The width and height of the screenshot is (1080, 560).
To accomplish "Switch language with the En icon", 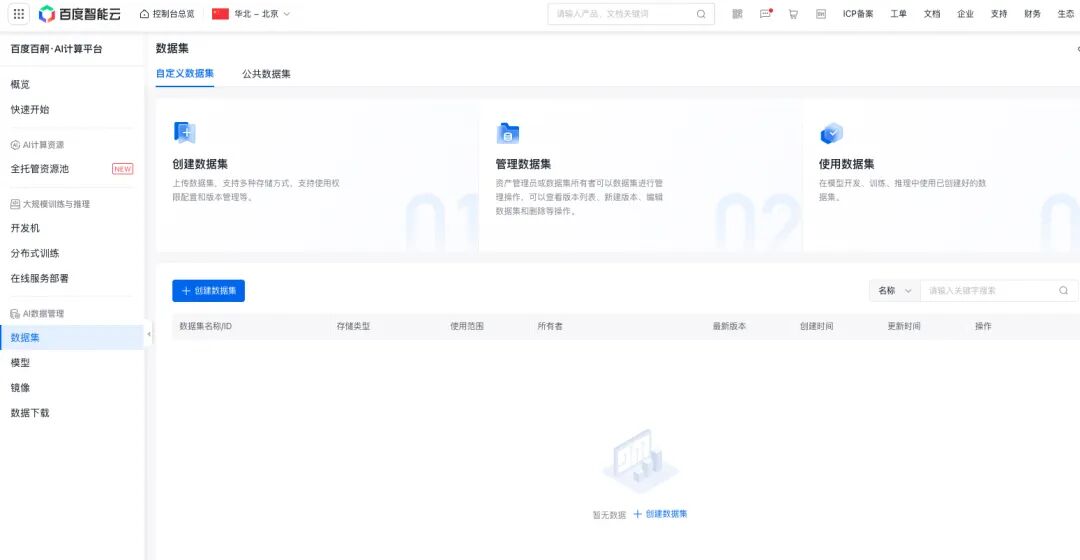I will point(821,14).
